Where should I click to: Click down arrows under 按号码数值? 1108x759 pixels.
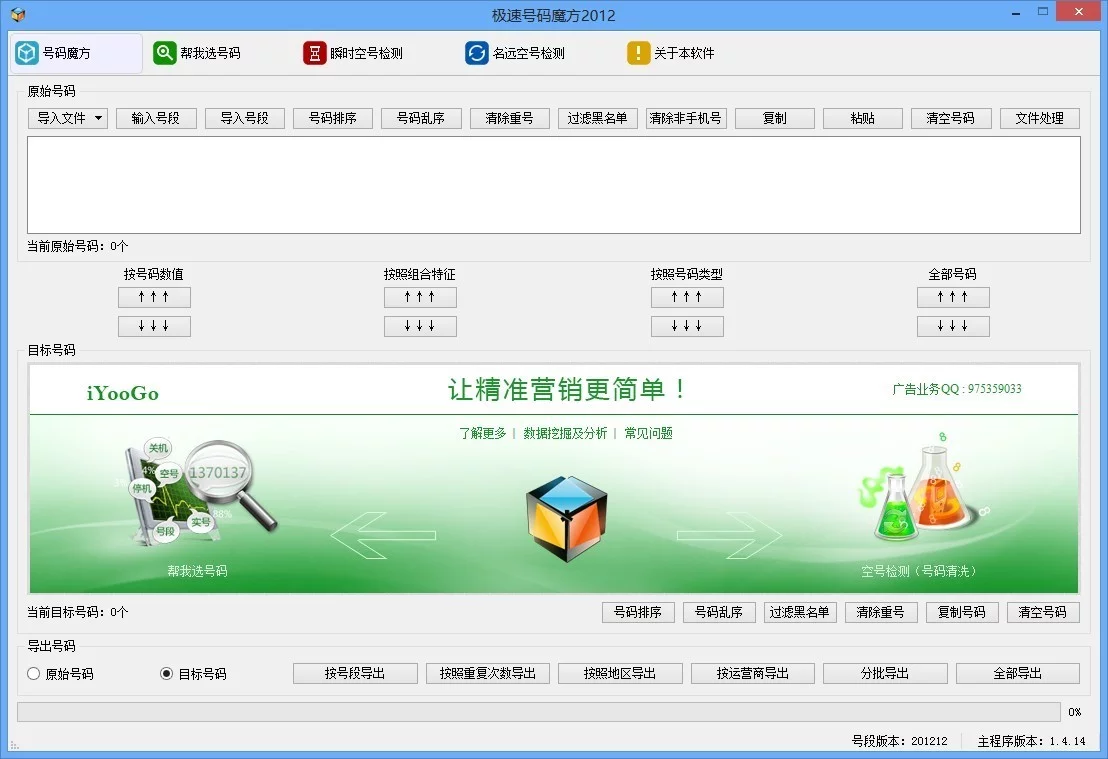(154, 326)
